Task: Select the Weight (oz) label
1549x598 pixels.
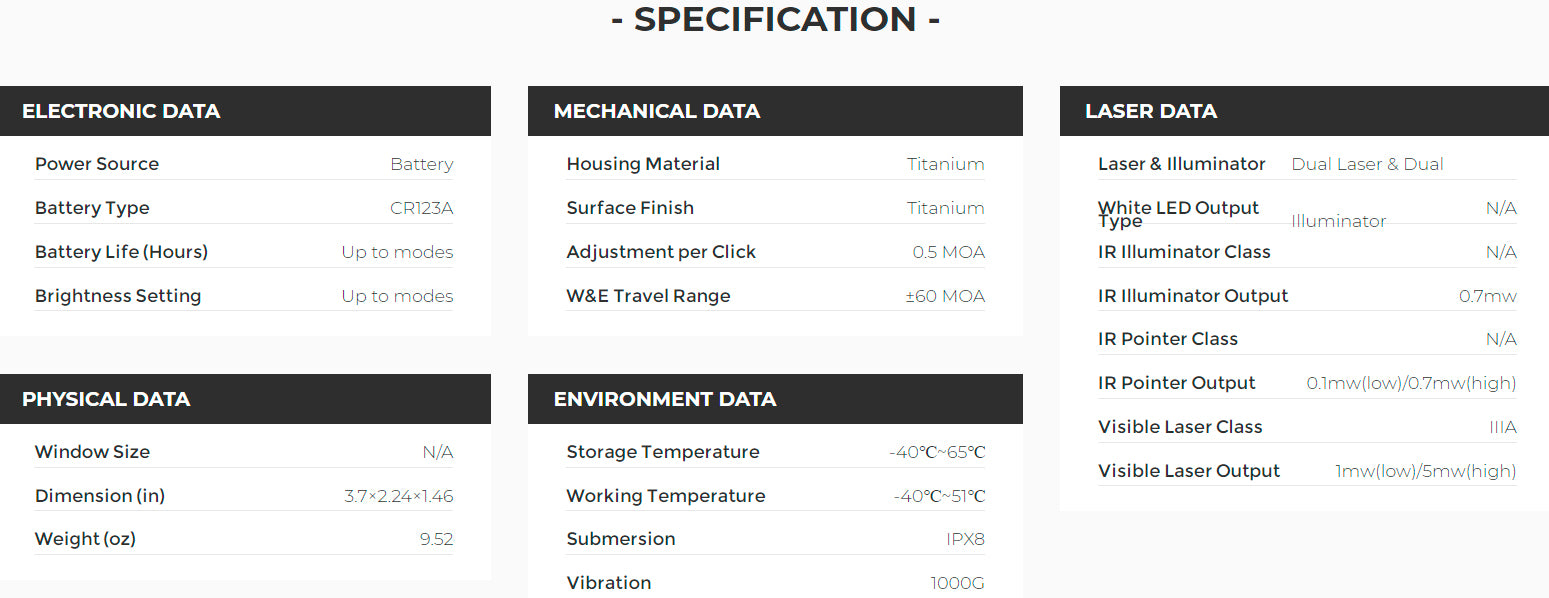Action: (85, 539)
